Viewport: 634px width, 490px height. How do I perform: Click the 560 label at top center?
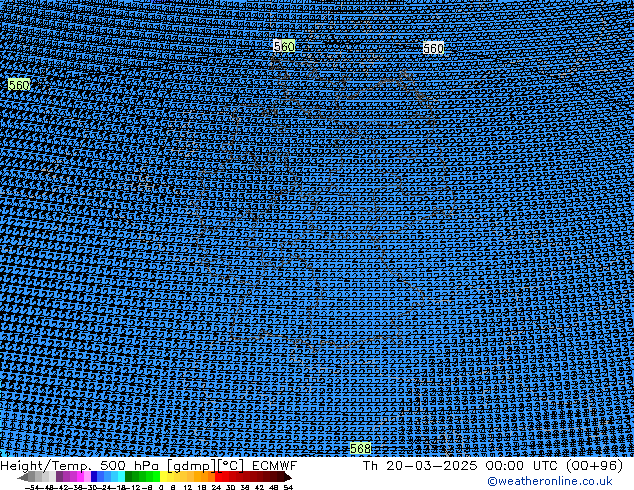(x=284, y=46)
